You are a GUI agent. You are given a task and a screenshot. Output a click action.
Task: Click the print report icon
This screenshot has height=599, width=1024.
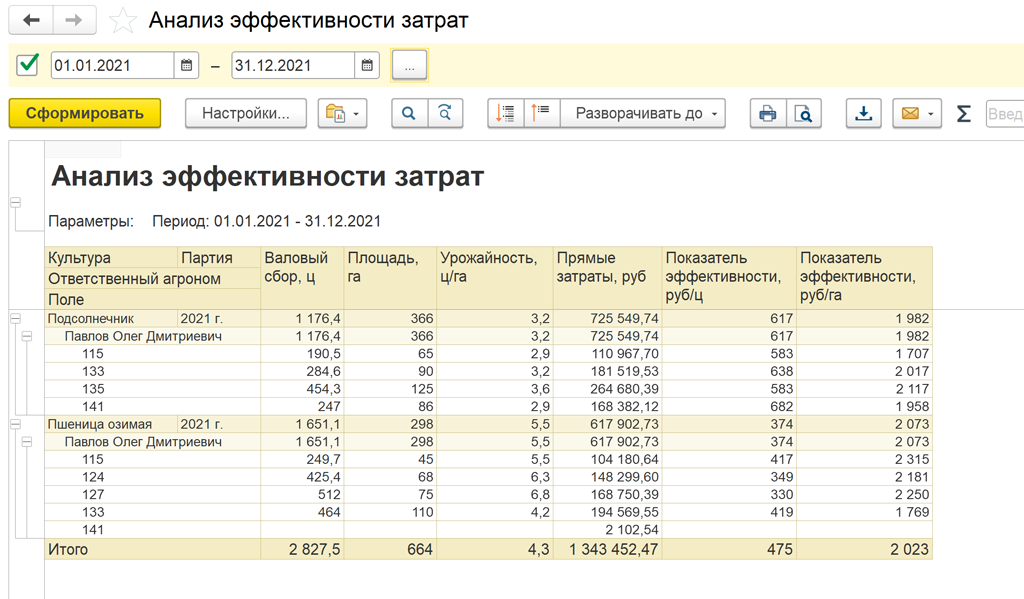pos(767,114)
